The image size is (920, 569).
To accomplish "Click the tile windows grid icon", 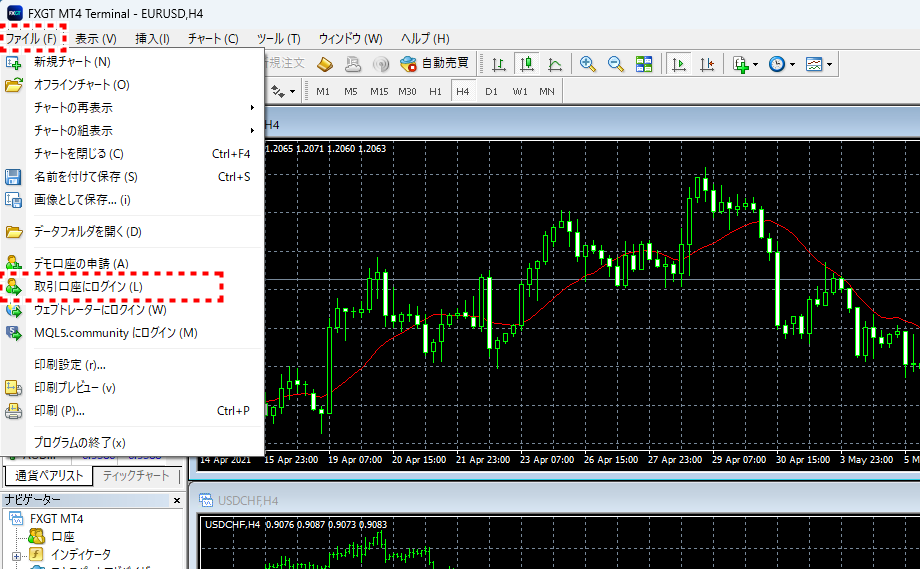I will [x=644, y=64].
